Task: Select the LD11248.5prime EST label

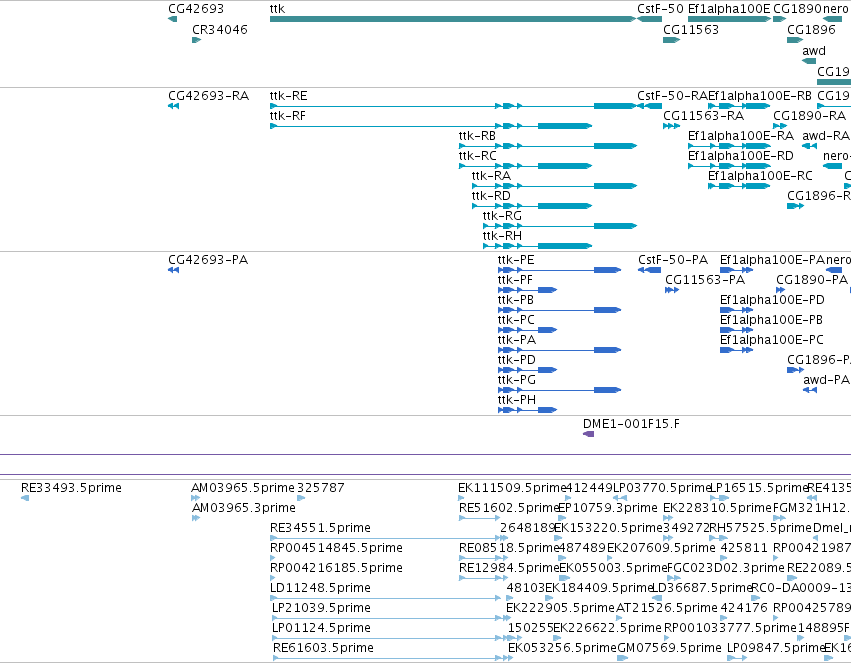Action: [320, 589]
